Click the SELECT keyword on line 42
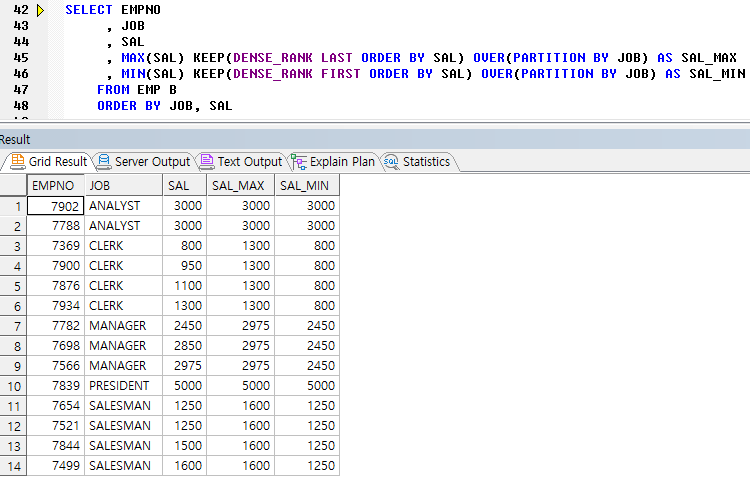 (x=89, y=10)
